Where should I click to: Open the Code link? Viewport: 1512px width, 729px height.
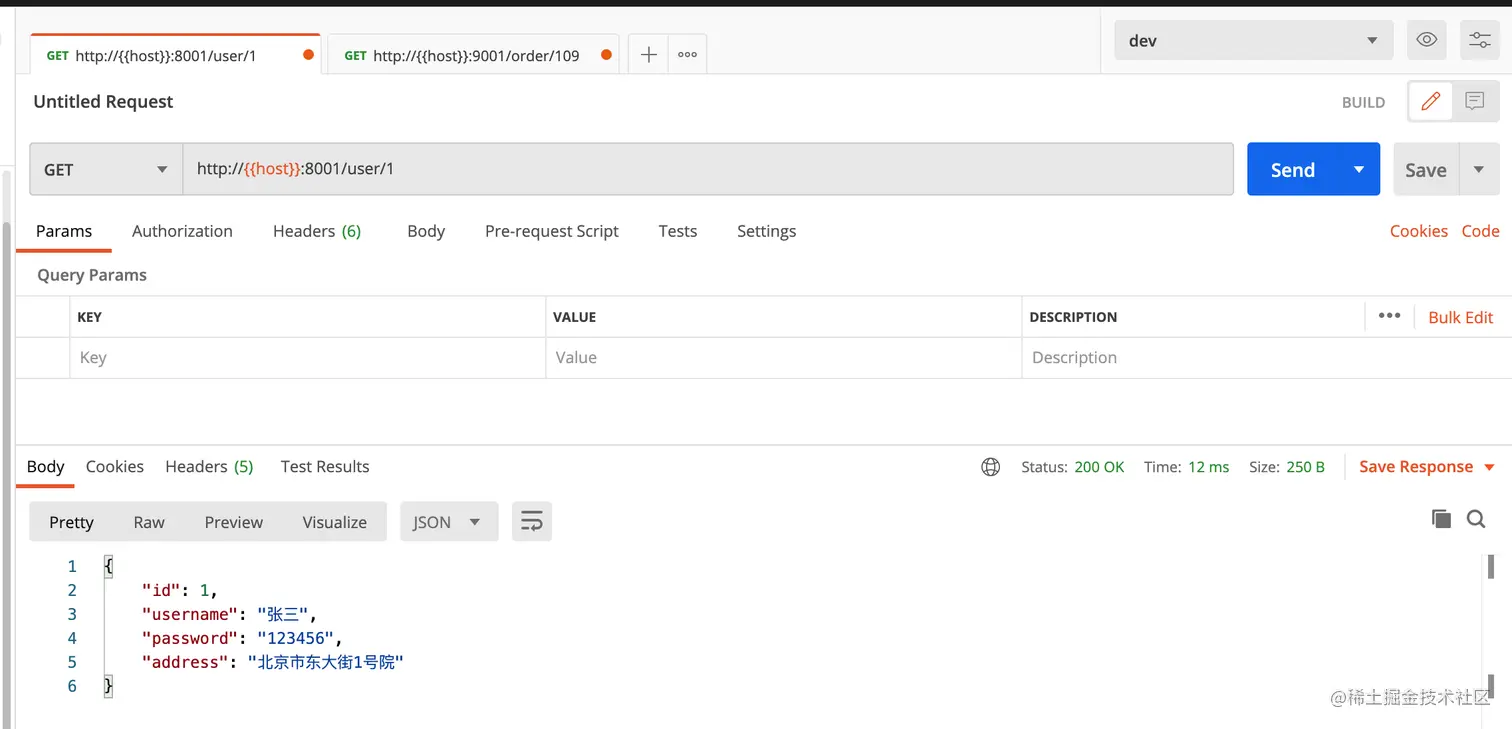tap(1481, 231)
